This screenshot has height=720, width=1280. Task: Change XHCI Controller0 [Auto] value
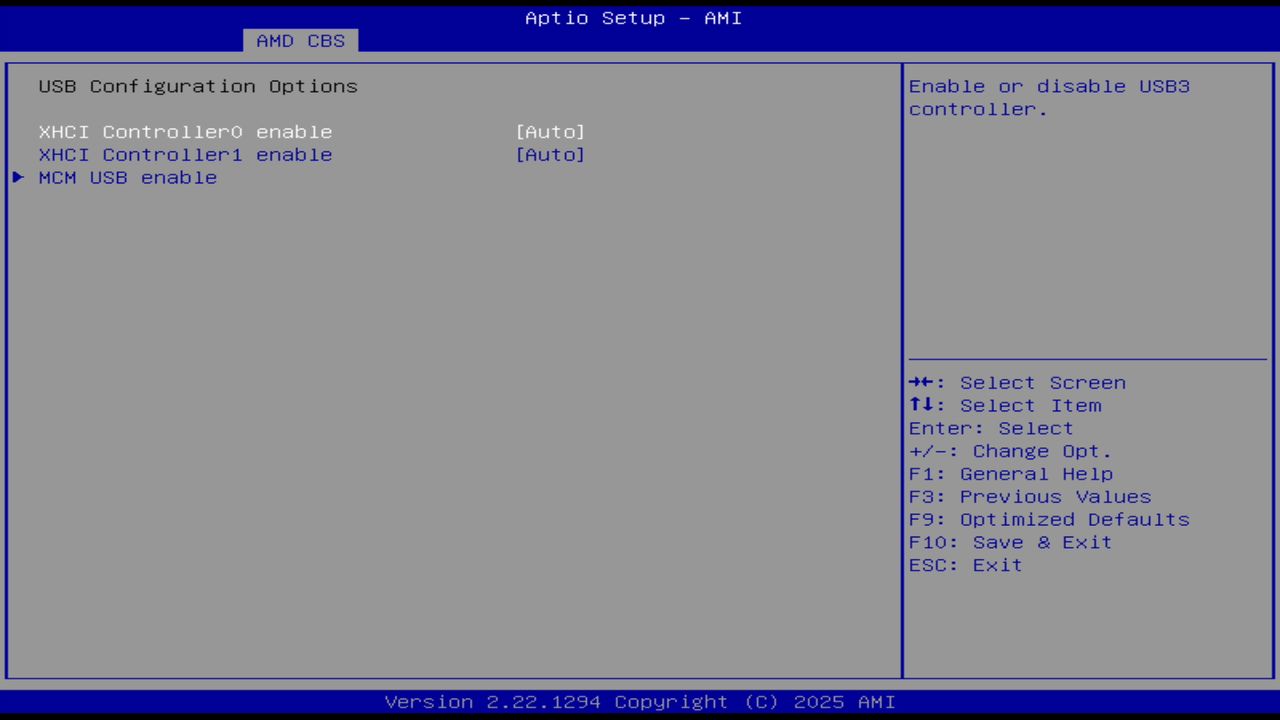[550, 132]
